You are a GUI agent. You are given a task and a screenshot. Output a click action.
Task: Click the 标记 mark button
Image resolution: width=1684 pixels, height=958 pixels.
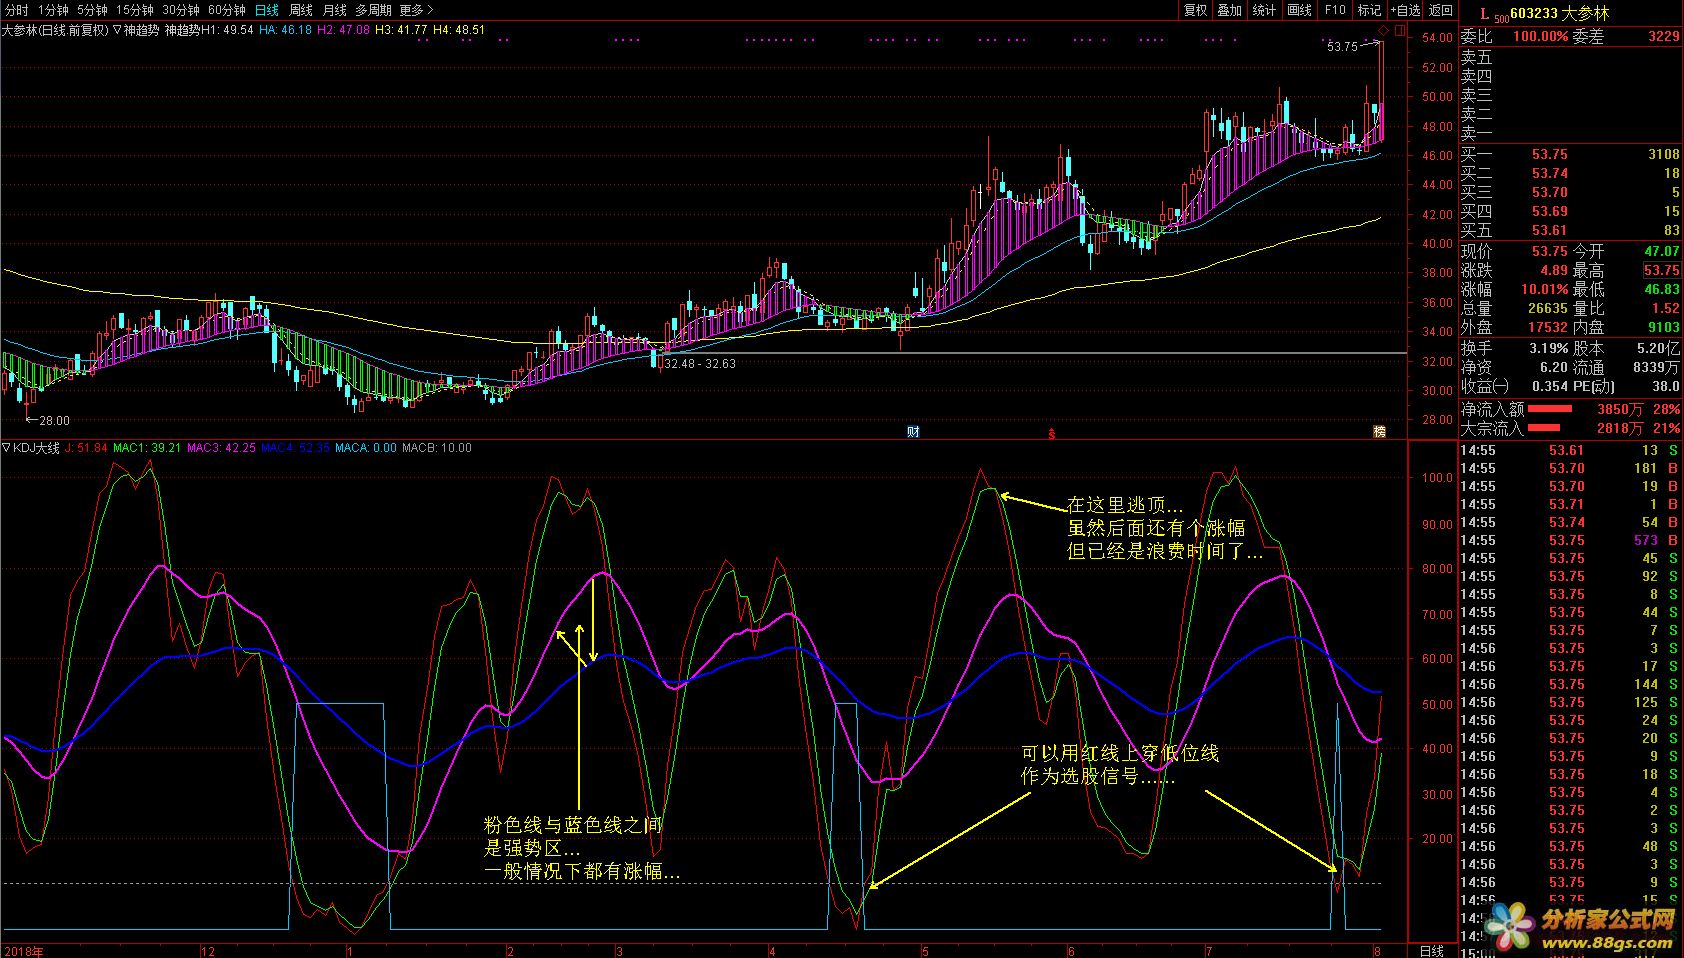[1369, 10]
